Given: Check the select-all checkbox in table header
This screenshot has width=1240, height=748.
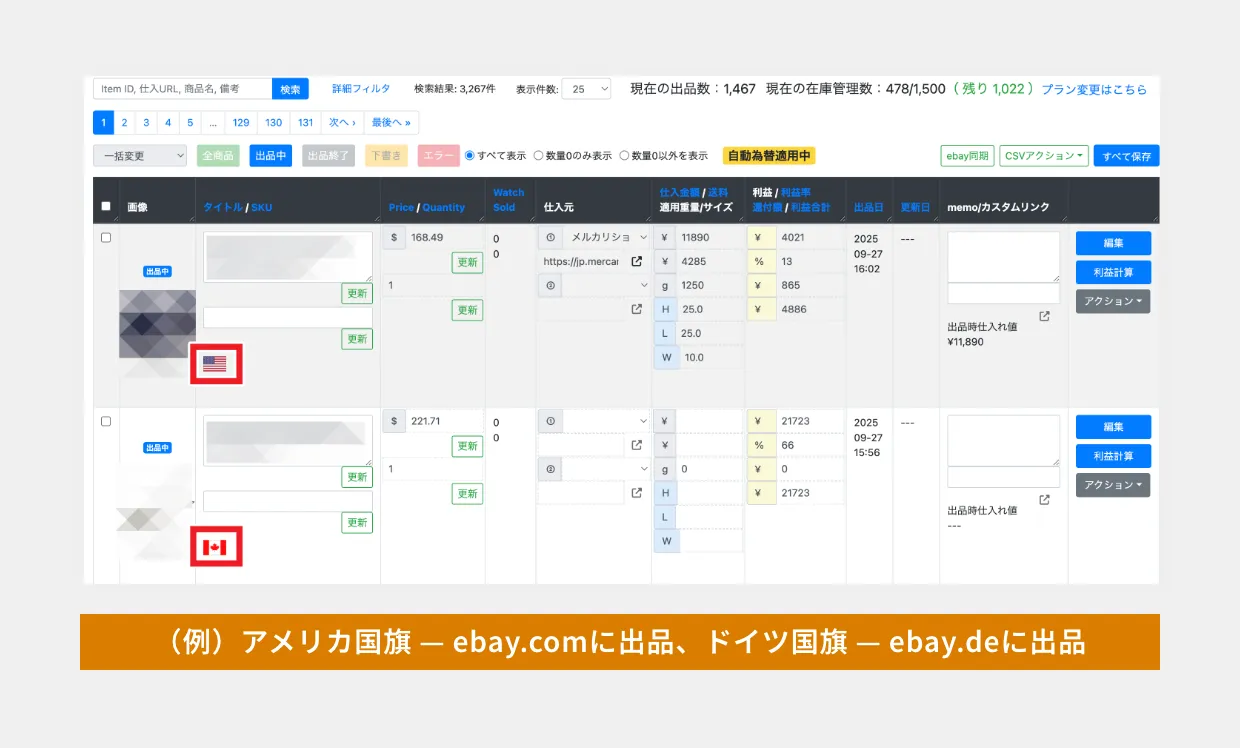Looking at the screenshot, I should click(106, 207).
